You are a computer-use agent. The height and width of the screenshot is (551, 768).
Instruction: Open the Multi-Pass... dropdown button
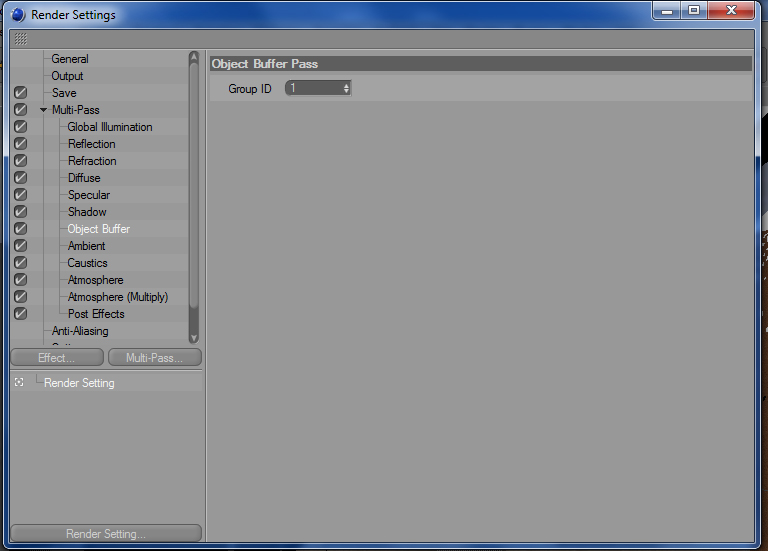[155, 358]
